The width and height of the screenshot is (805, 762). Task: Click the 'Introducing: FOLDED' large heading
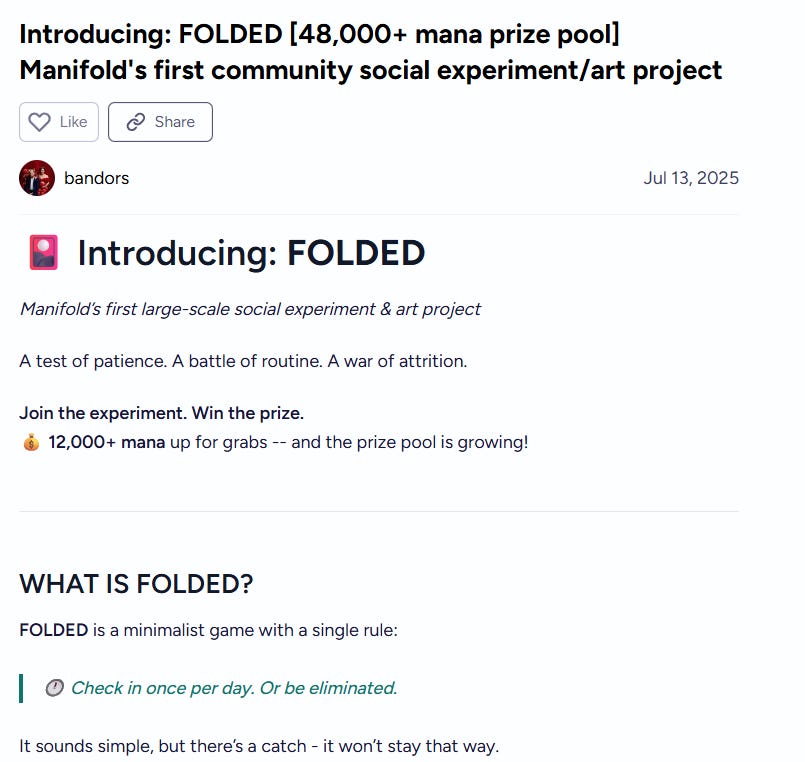click(251, 253)
